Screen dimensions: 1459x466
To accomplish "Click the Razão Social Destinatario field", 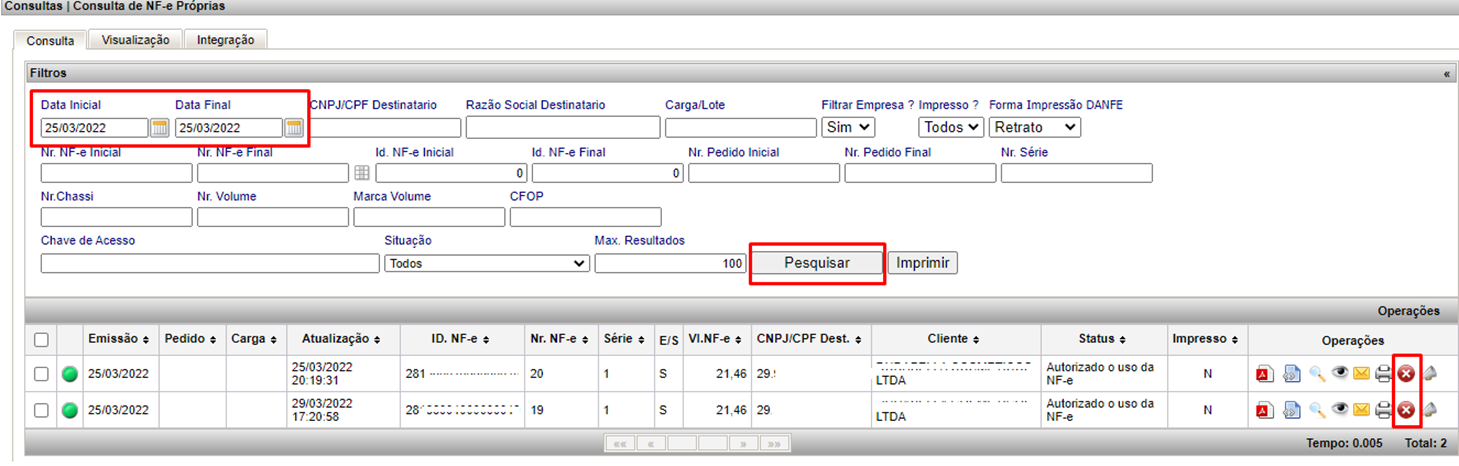I will point(563,128).
